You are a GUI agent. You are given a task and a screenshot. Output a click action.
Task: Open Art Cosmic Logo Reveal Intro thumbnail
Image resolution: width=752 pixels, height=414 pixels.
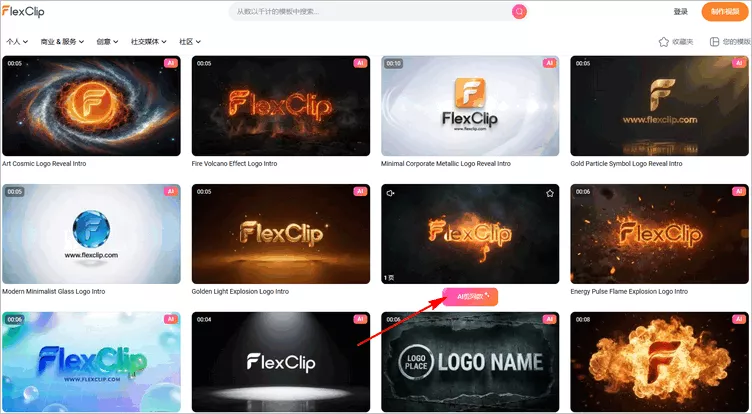click(x=91, y=106)
